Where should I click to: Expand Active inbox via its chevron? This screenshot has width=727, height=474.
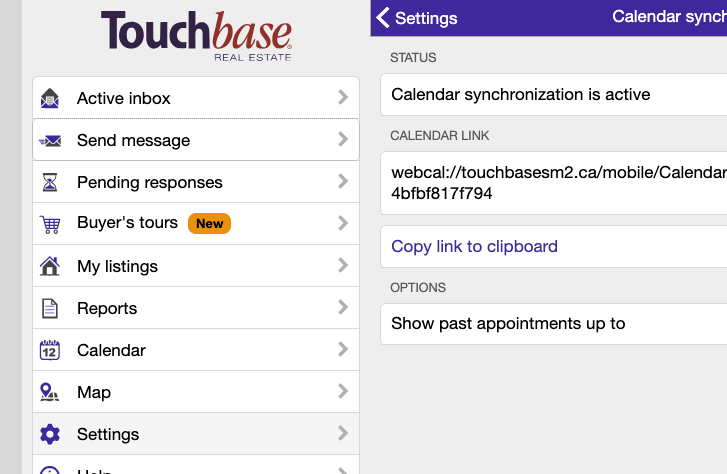343,98
